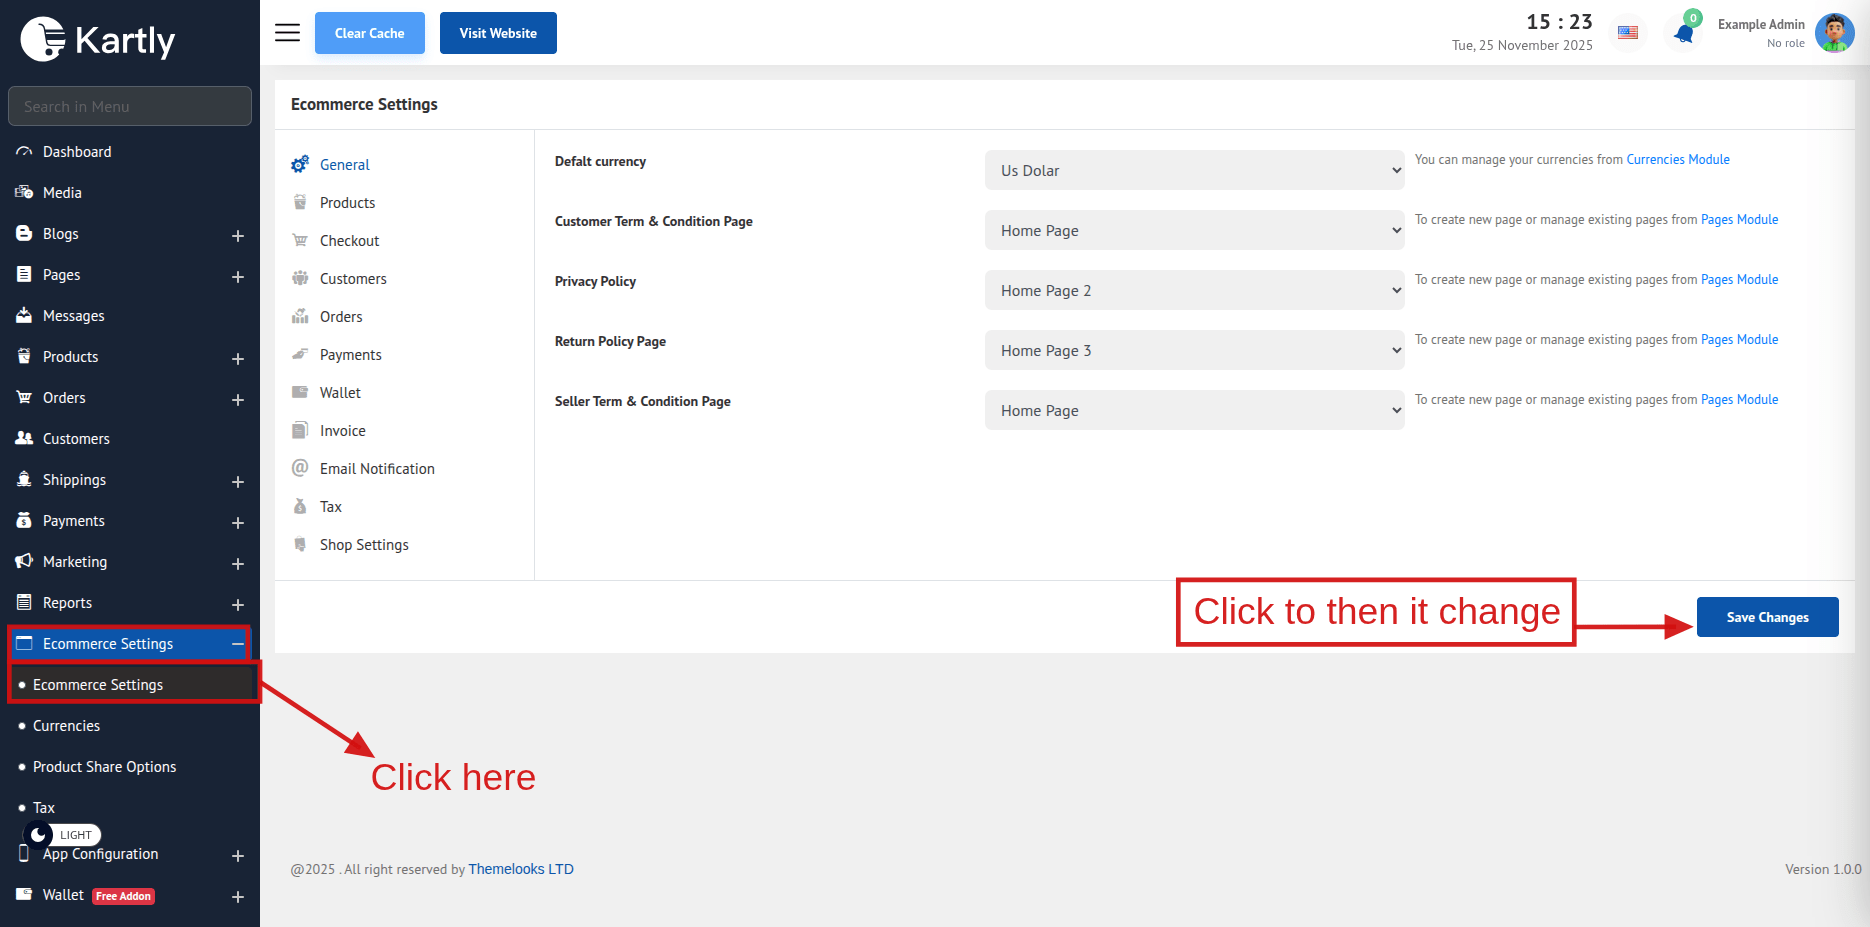The width and height of the screenshot is (1870, 927).
Task: Toggle the LIGHT theme mode switch
Action: click(x=62, y=835)
